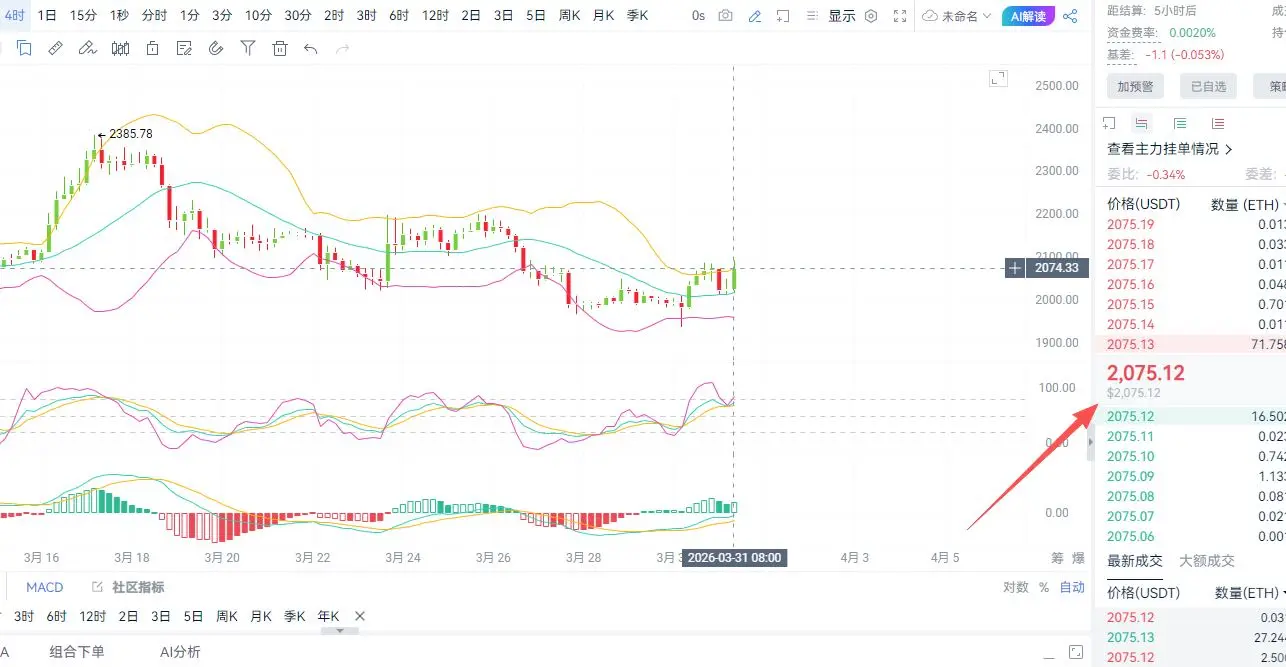
Task: Select 年K in bottom interval bar
Action: 328,616
